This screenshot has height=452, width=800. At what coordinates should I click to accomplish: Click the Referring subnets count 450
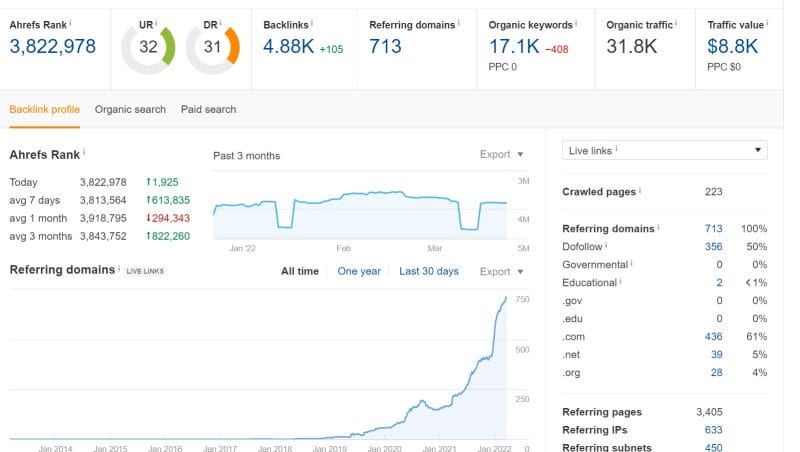pos(713,447)
